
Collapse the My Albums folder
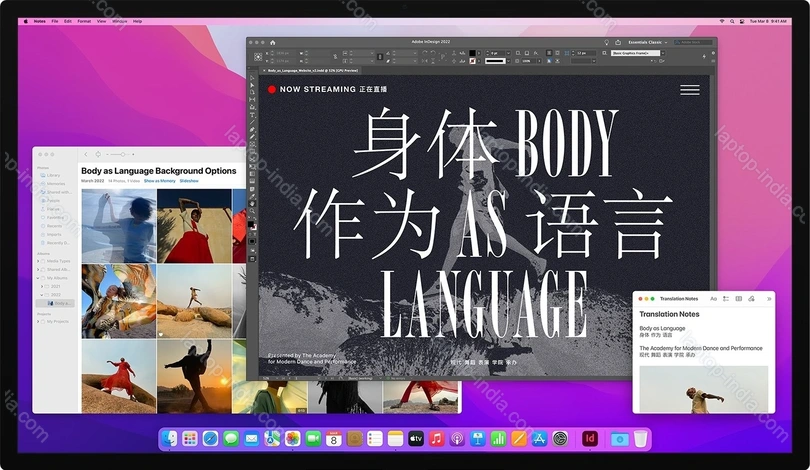tap(39, 277)
